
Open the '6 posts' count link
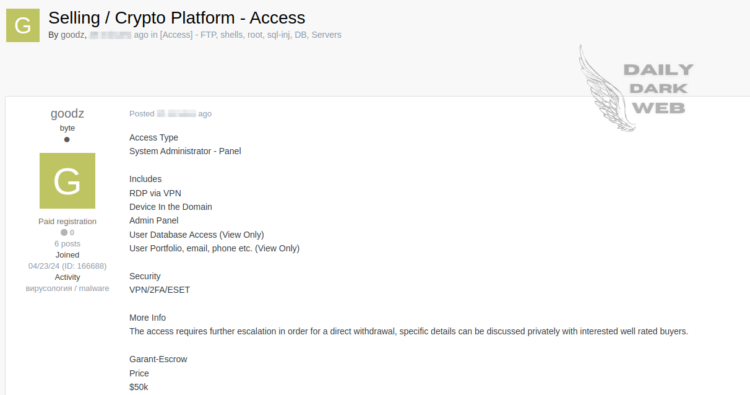pos(67,244)
